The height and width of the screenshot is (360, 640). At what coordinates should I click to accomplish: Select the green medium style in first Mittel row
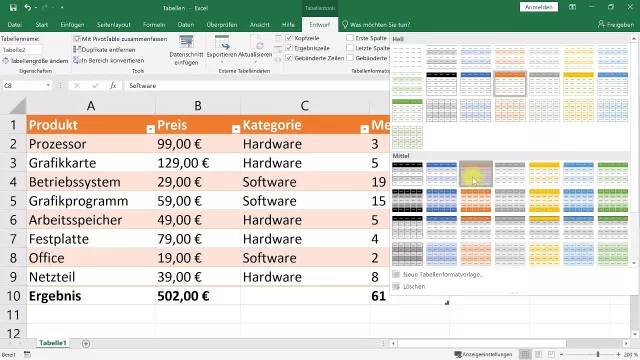point(613,173)
